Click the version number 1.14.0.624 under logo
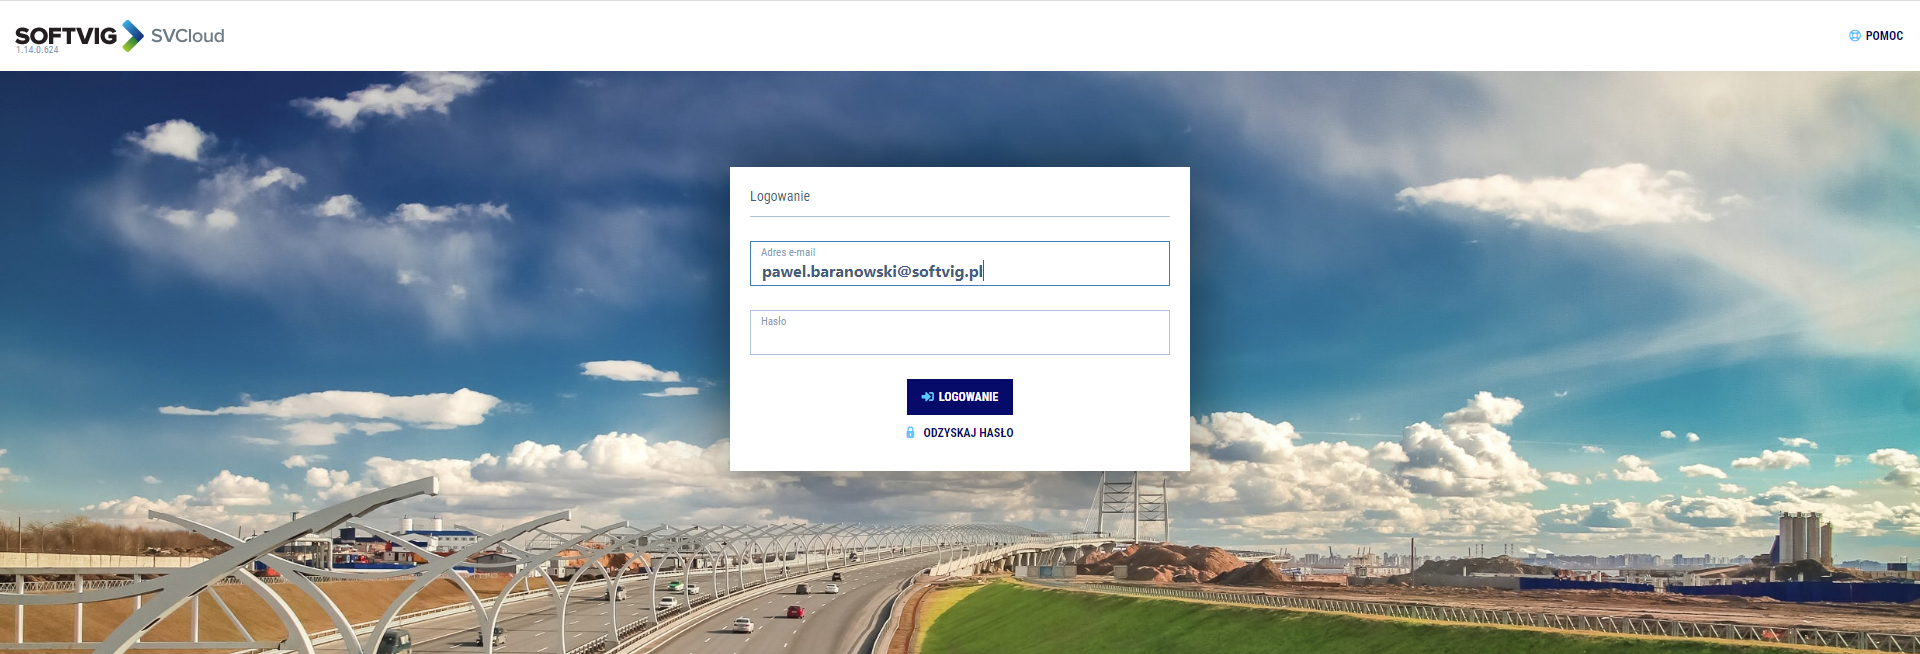The image size is (1920, 654). click(37, 50)
